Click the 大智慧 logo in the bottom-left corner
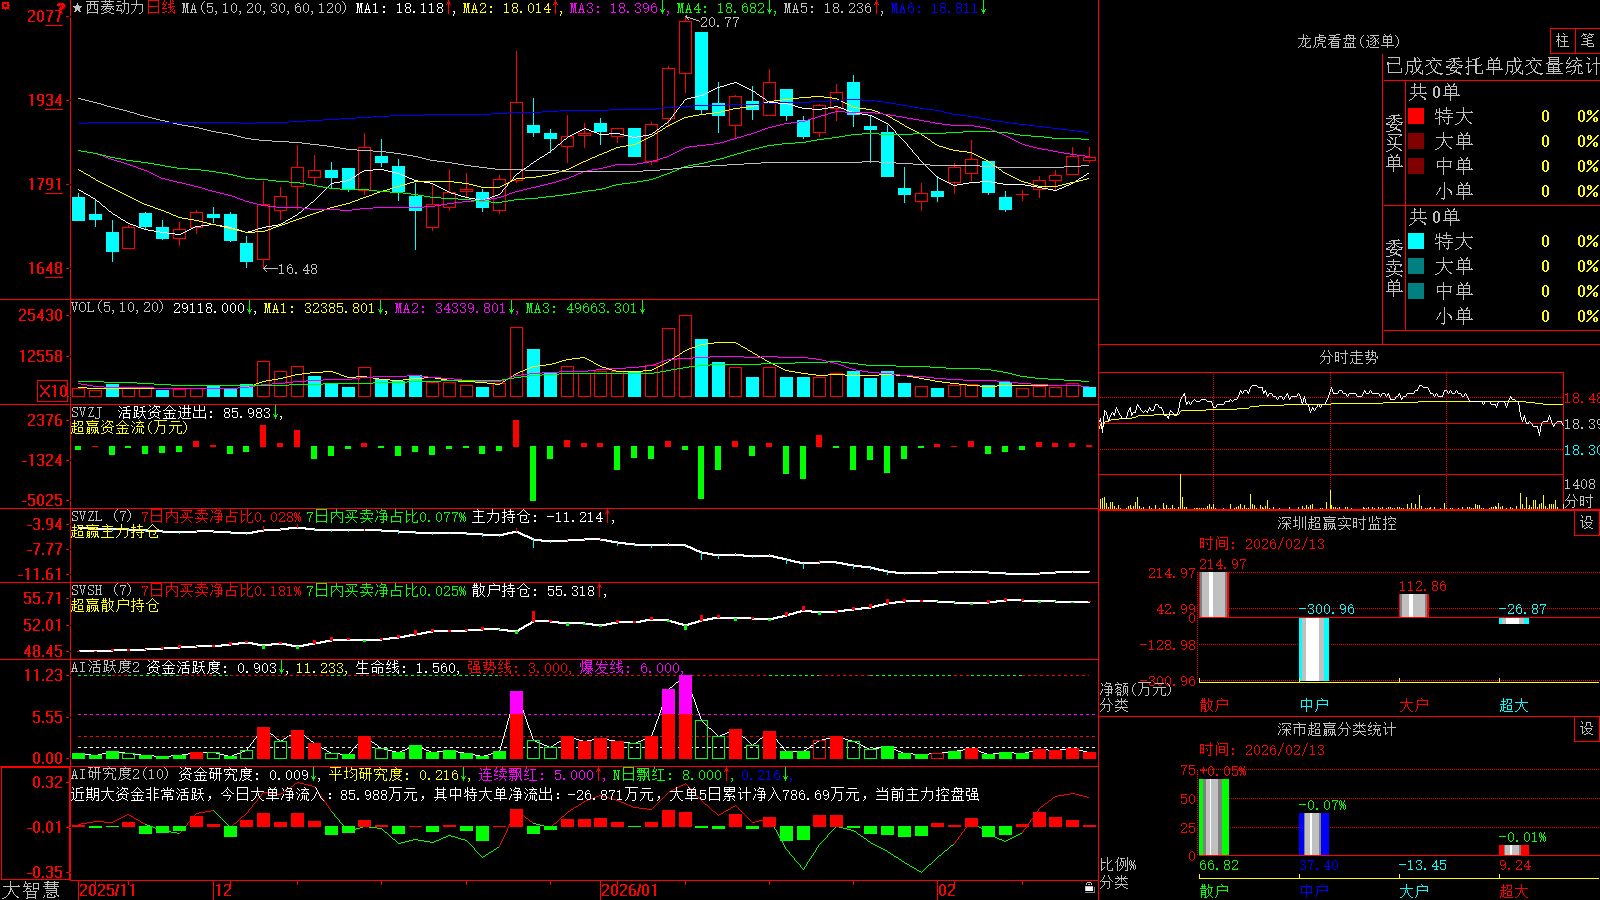This screenshot has height=900, width=1600. click(31, 890)
